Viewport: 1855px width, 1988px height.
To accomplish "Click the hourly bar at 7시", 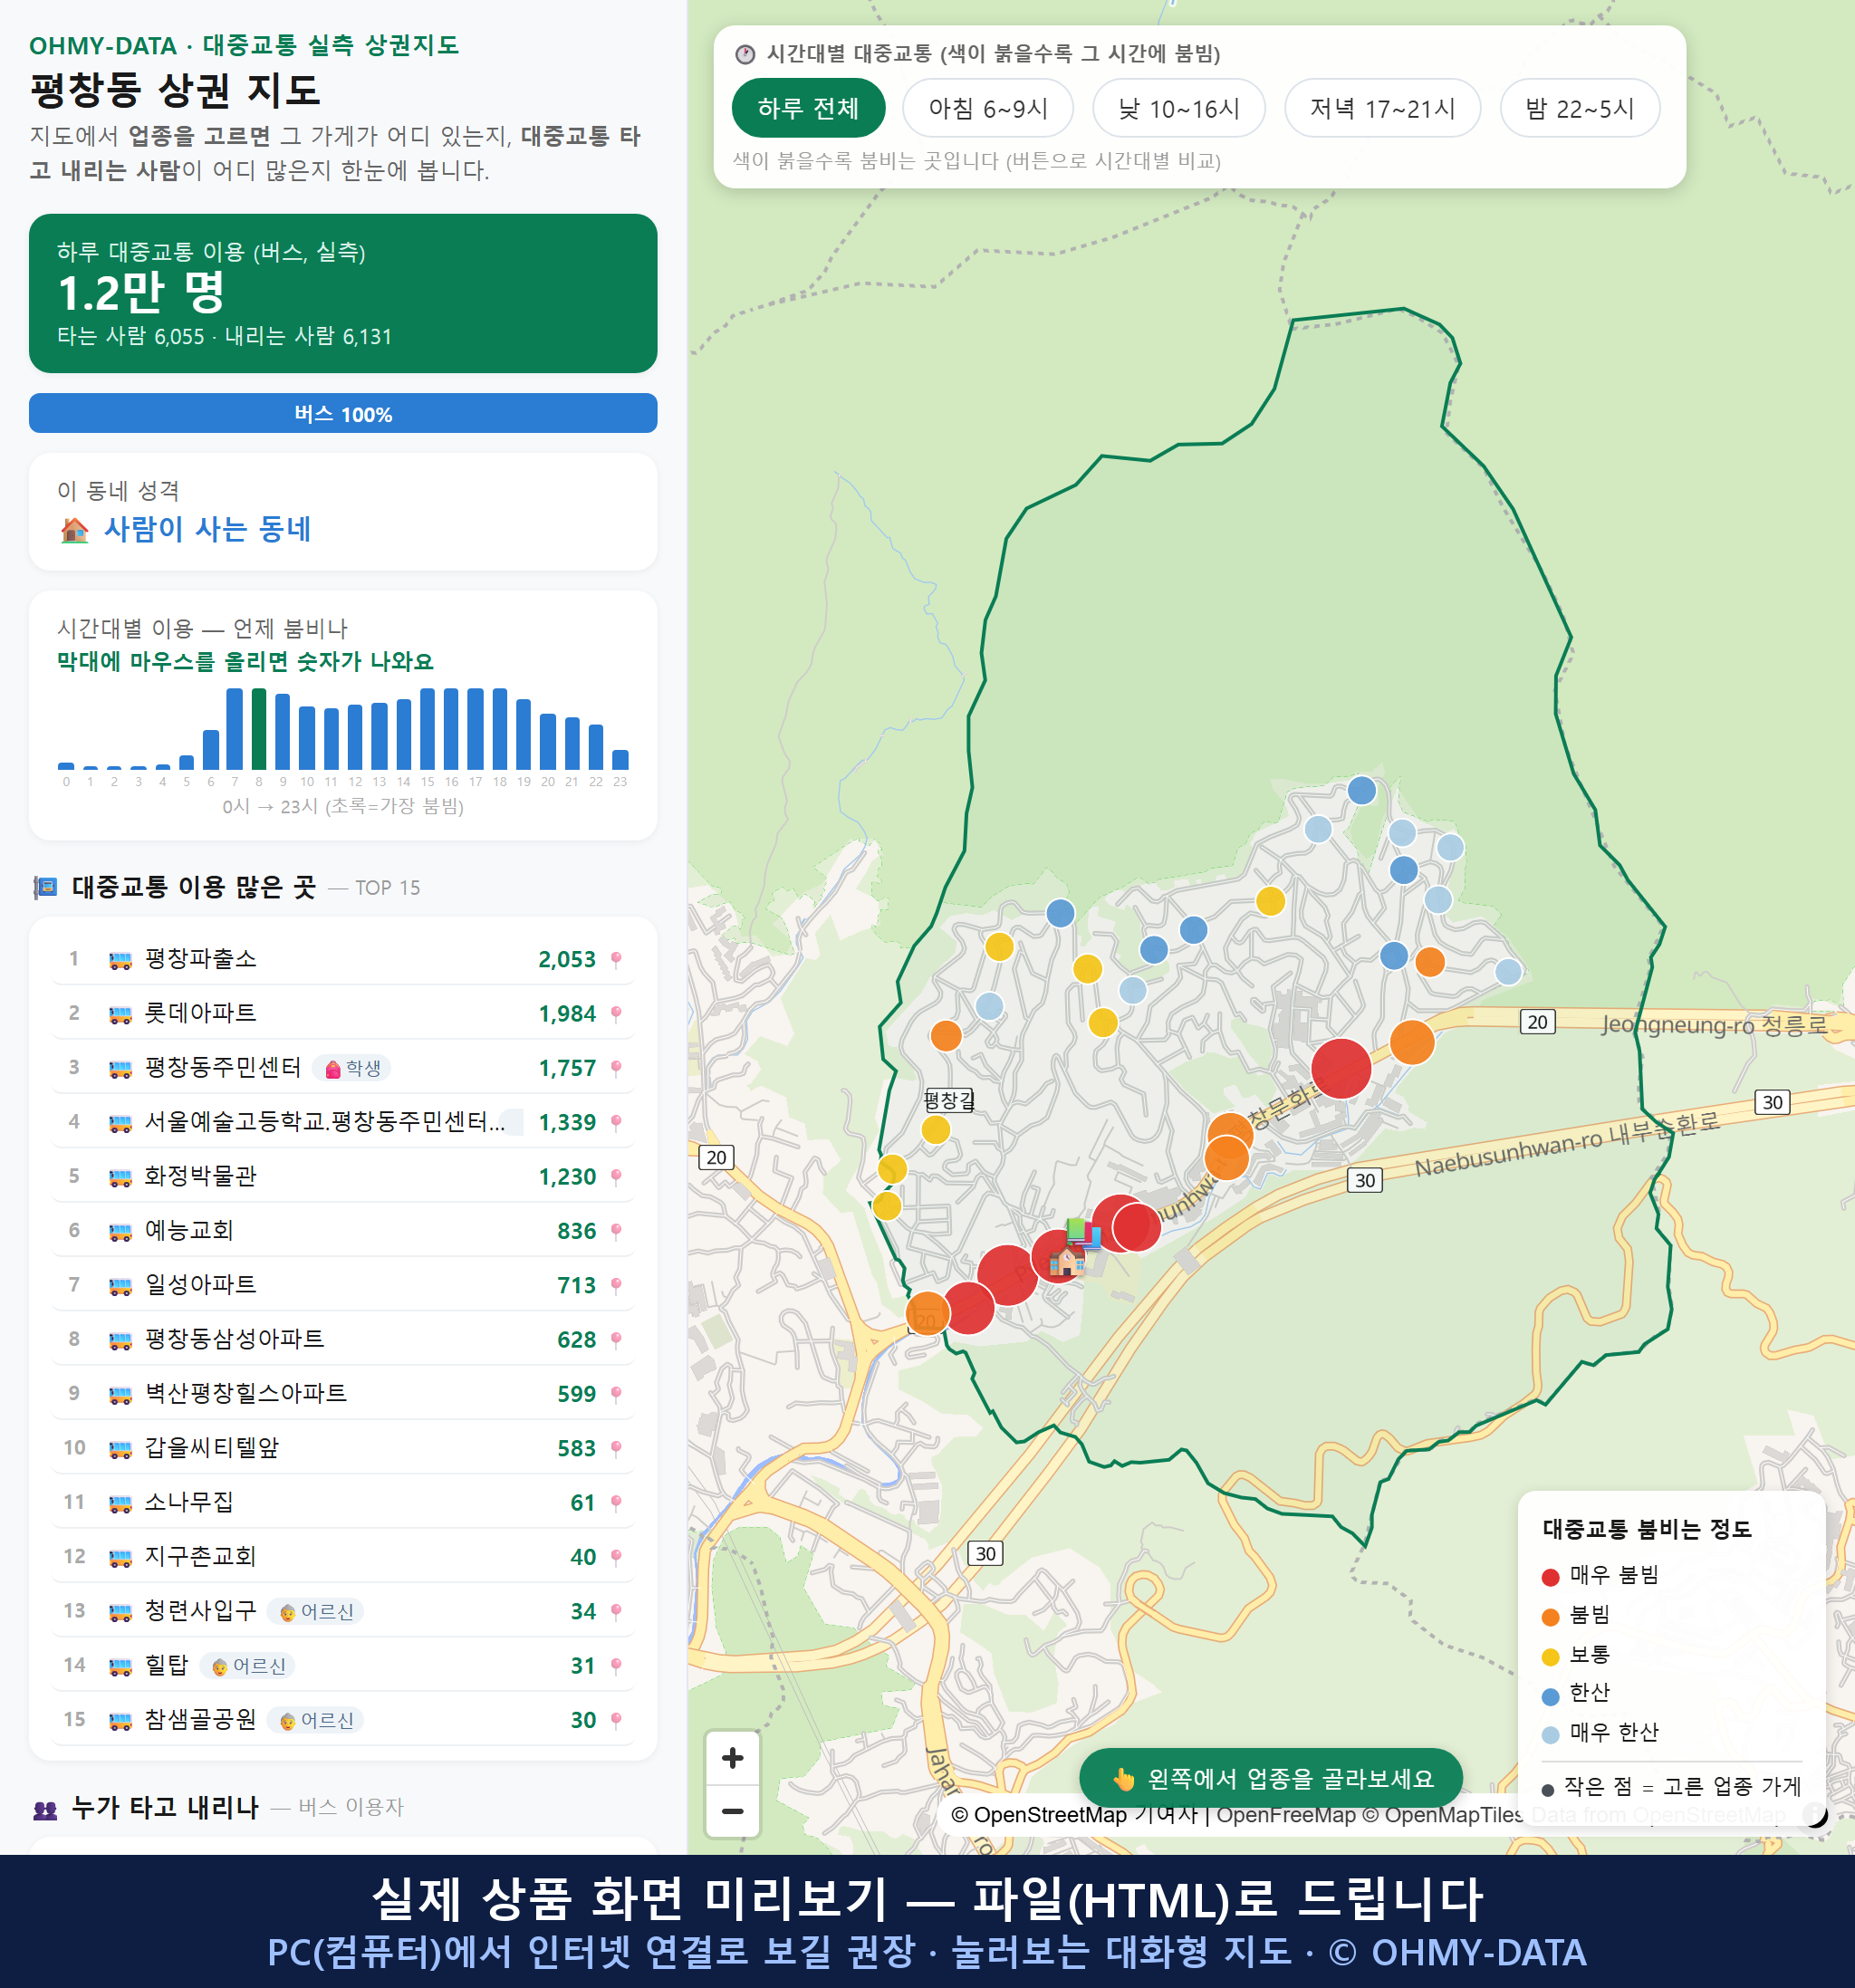I will (x=235, y=729).
